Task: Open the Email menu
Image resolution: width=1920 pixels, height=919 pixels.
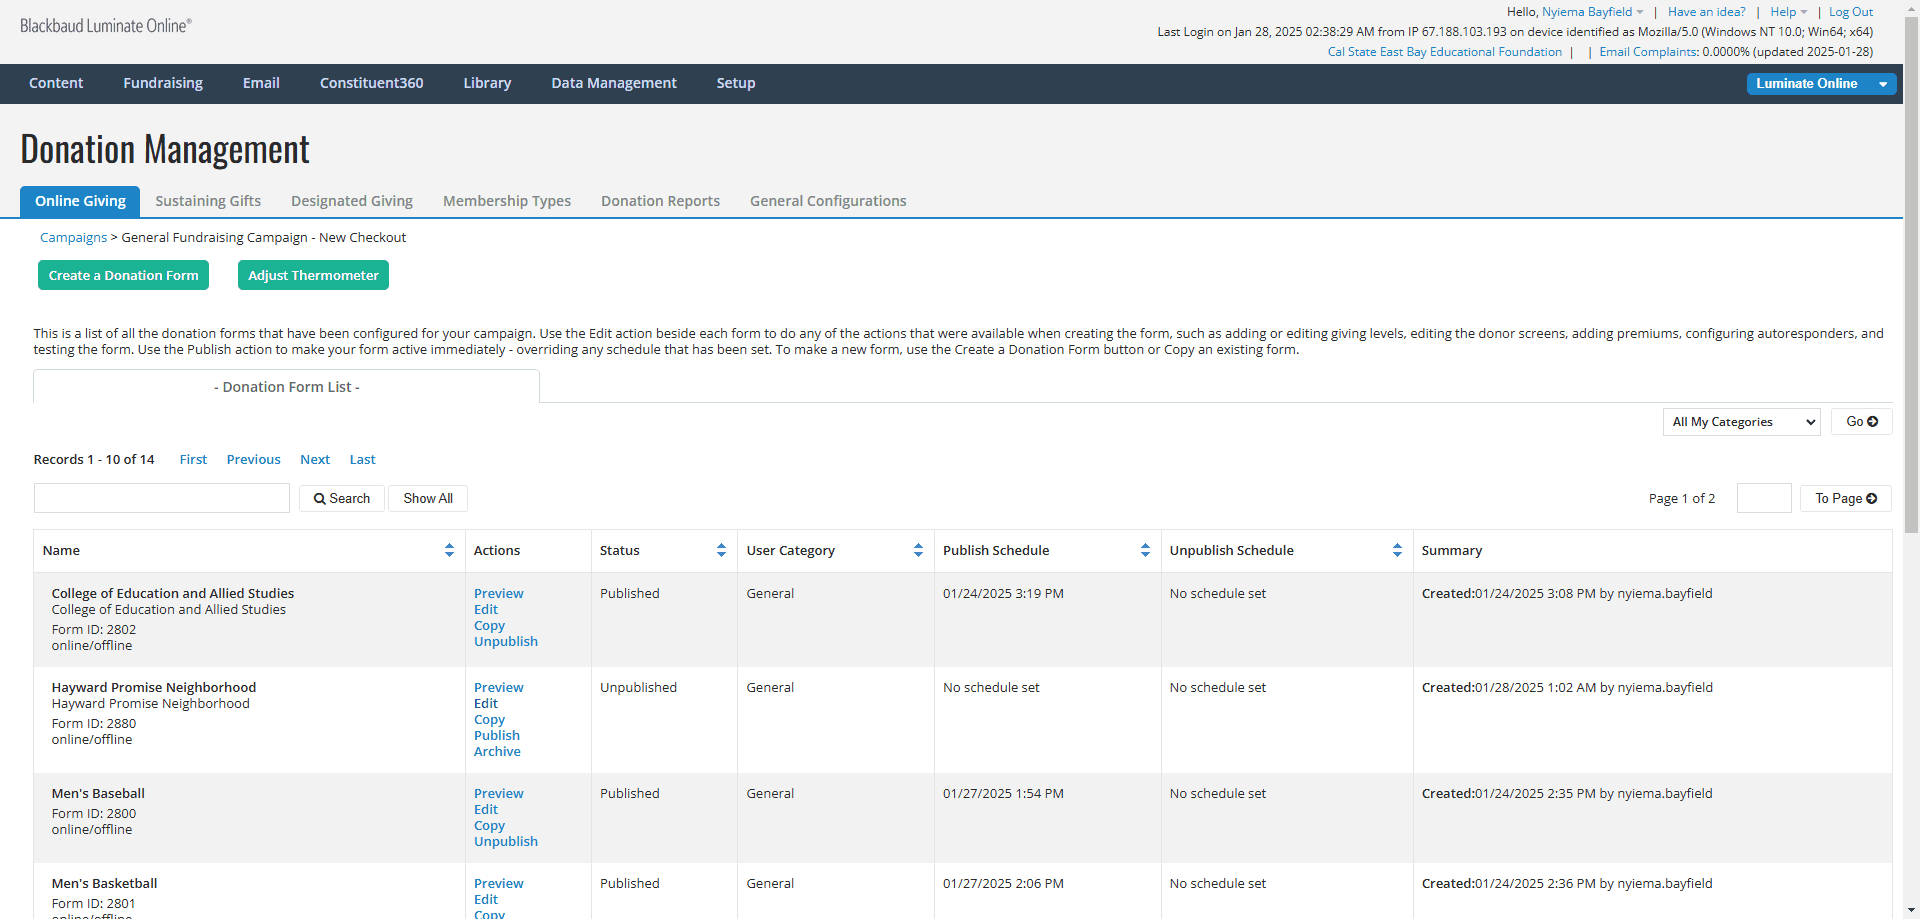Action: click(261, 83)
